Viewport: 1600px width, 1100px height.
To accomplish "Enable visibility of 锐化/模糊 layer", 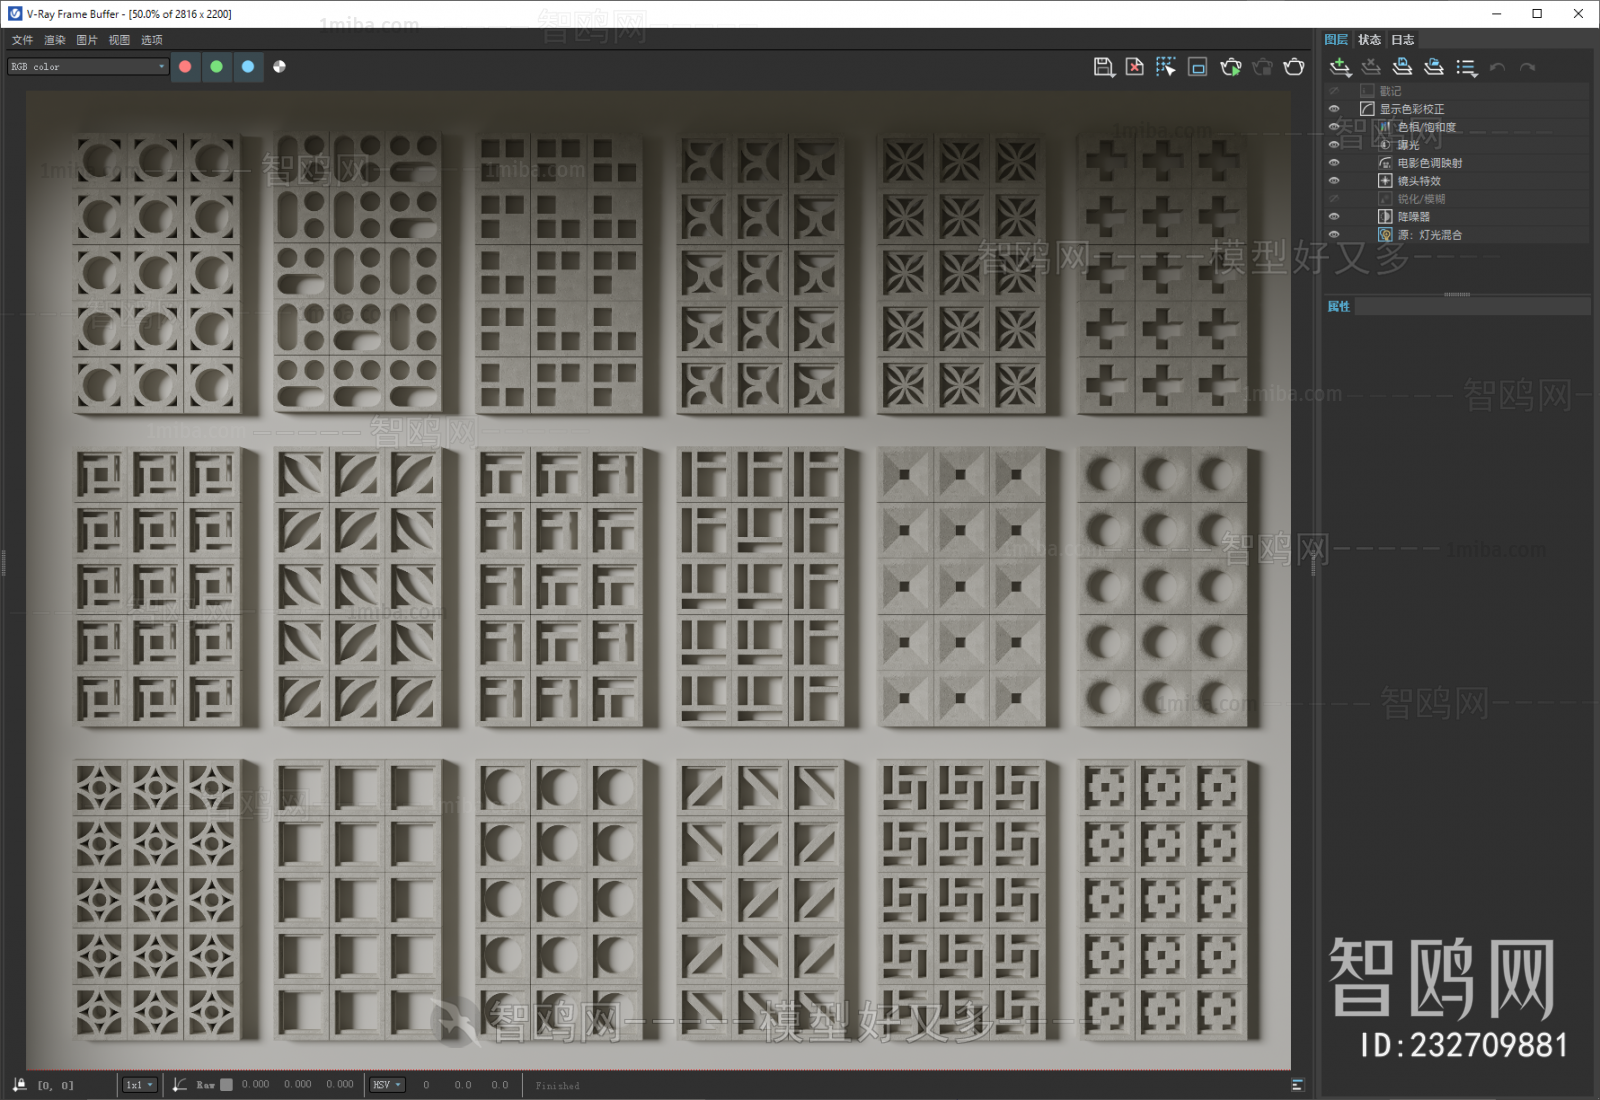I will pos(1333,199).
